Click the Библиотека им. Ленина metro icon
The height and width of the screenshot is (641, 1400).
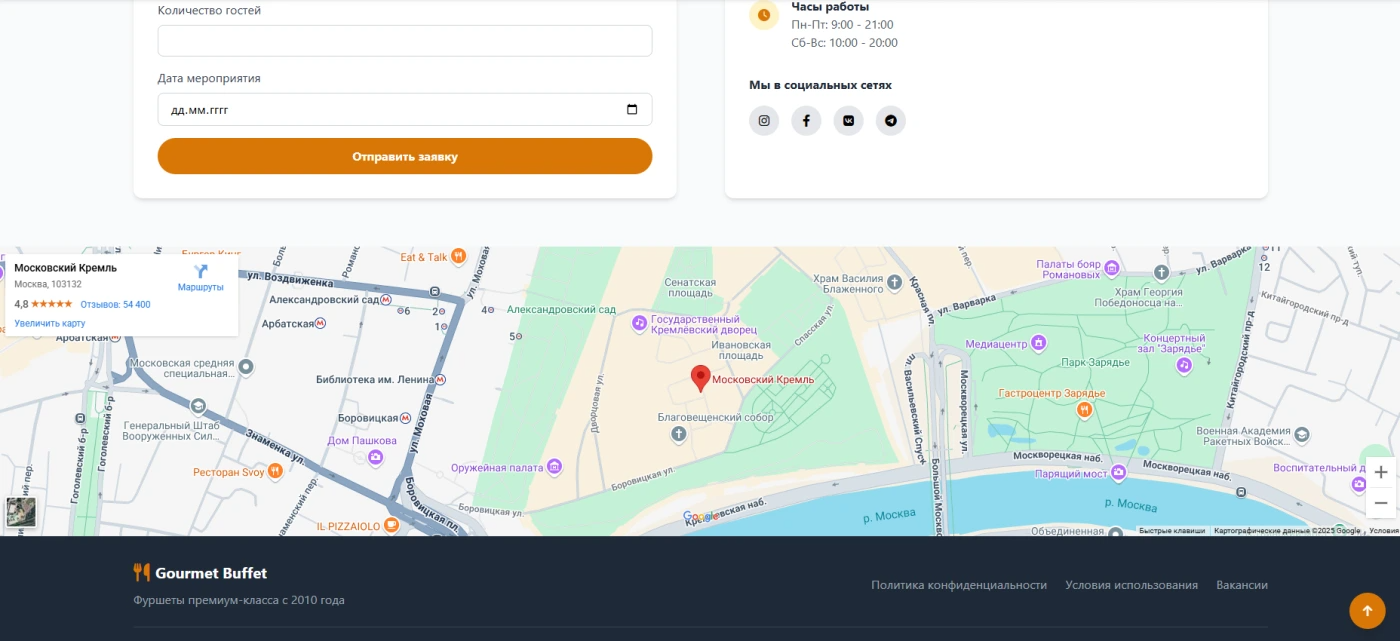click(441, 380)
